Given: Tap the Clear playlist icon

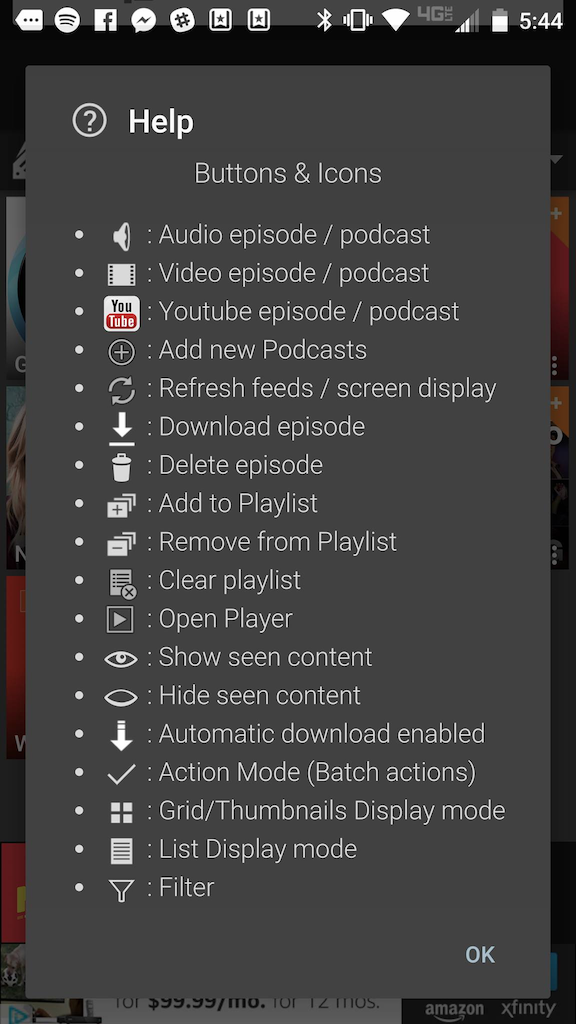Looking at the screenshot, I should click(x=122, y=583).
